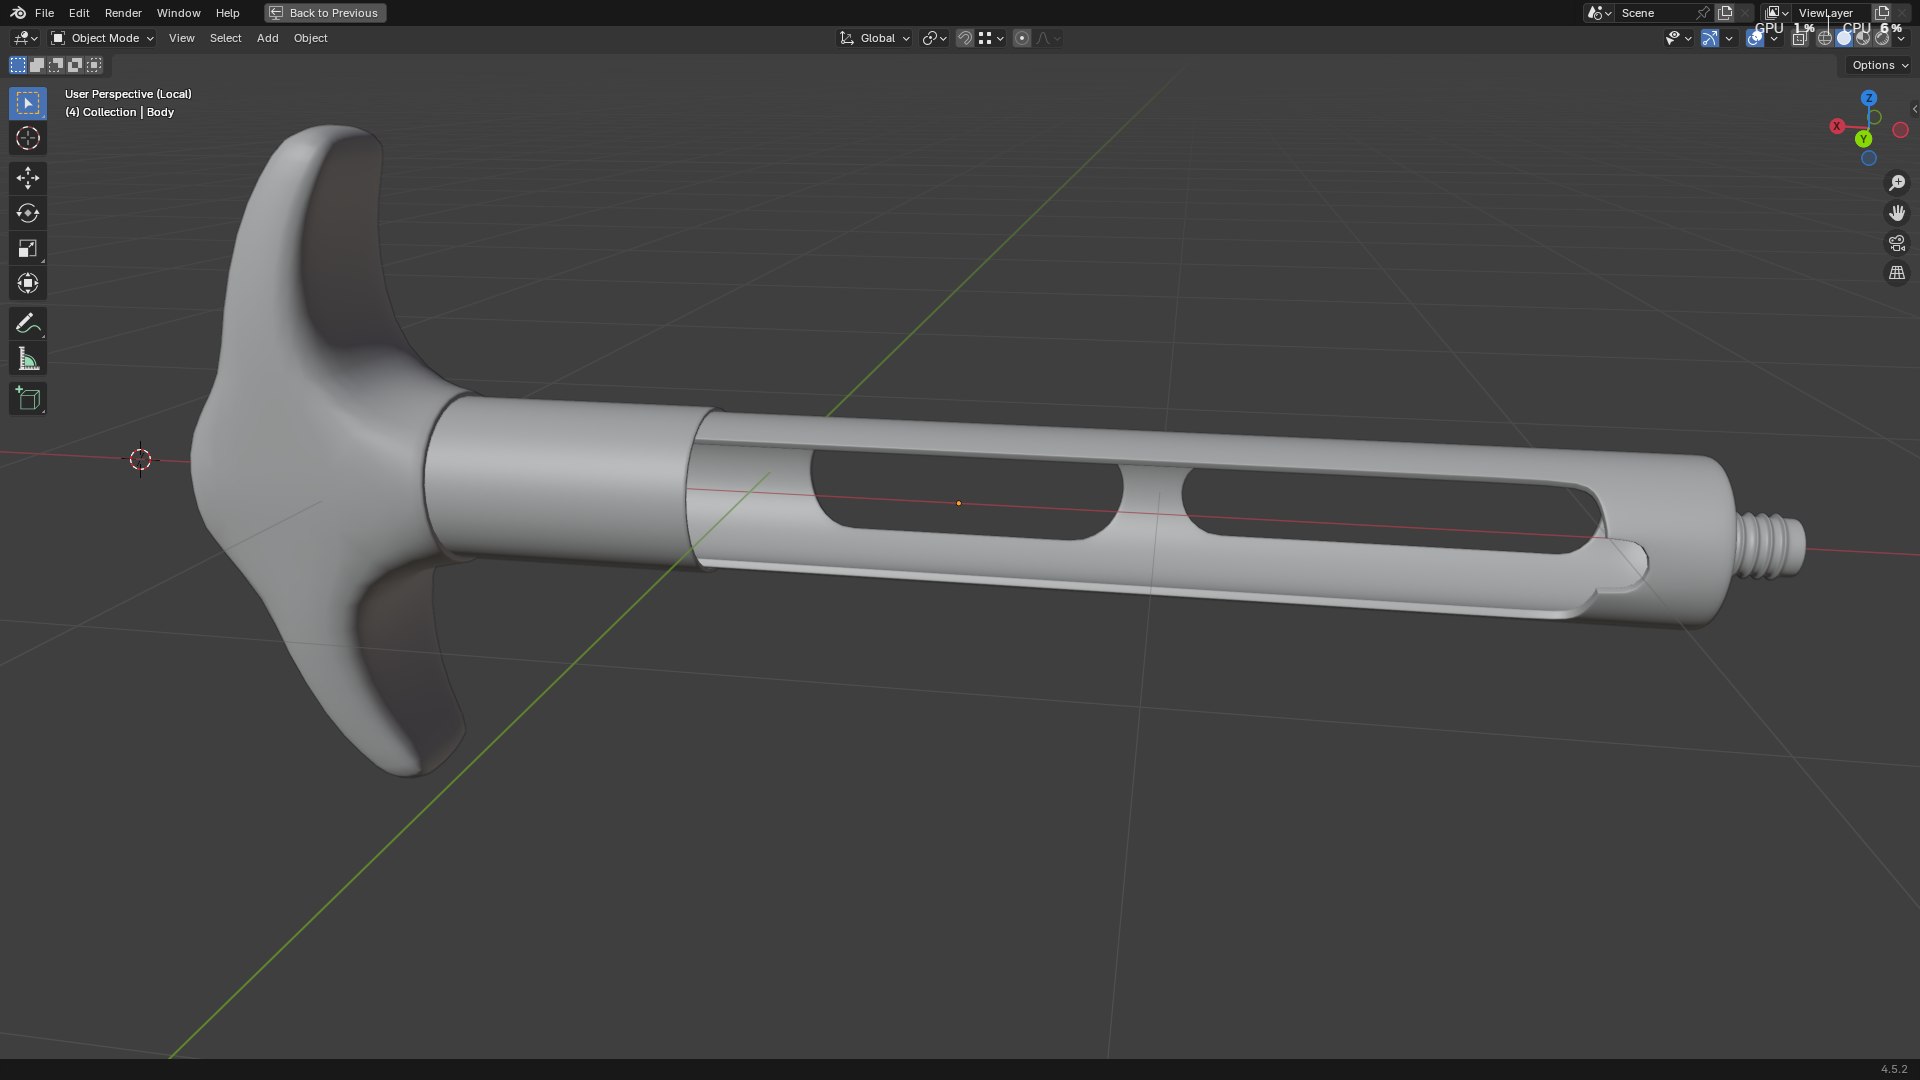Select the Rotate tool
1920x1080 pixels.
28,213
